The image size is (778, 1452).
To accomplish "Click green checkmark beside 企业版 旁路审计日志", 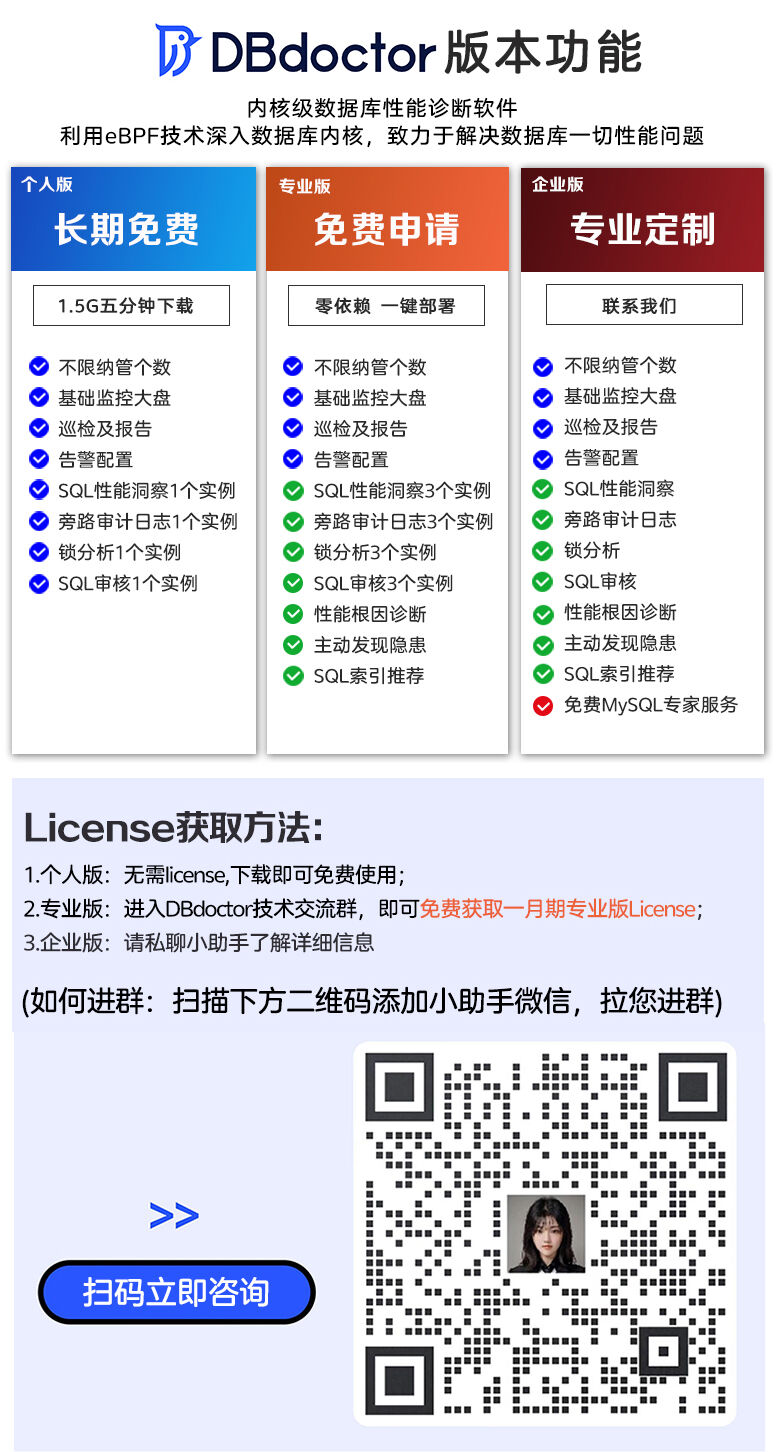I will coord(543,521).
